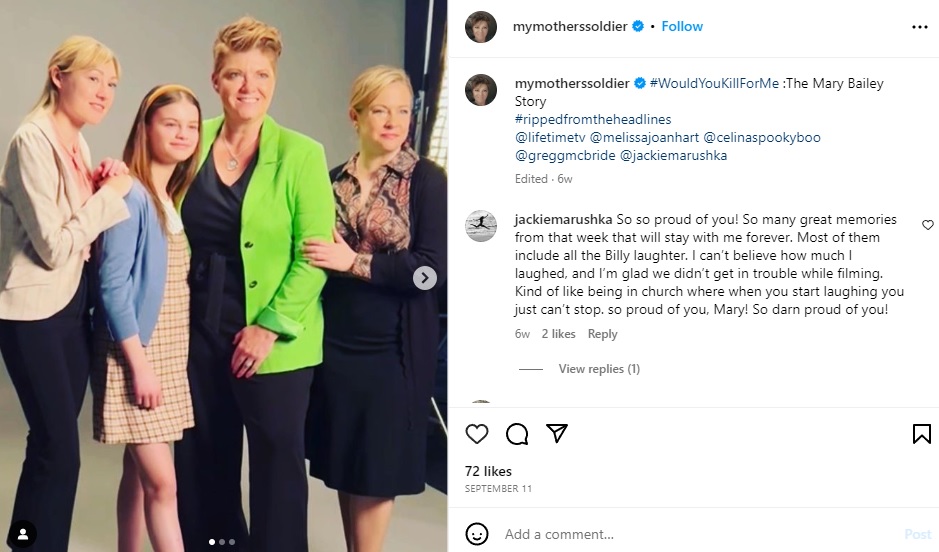Viewport: 939px width, 552px height.
Task: Open the emoji picker in the comment box
Action: coord(477,534)
